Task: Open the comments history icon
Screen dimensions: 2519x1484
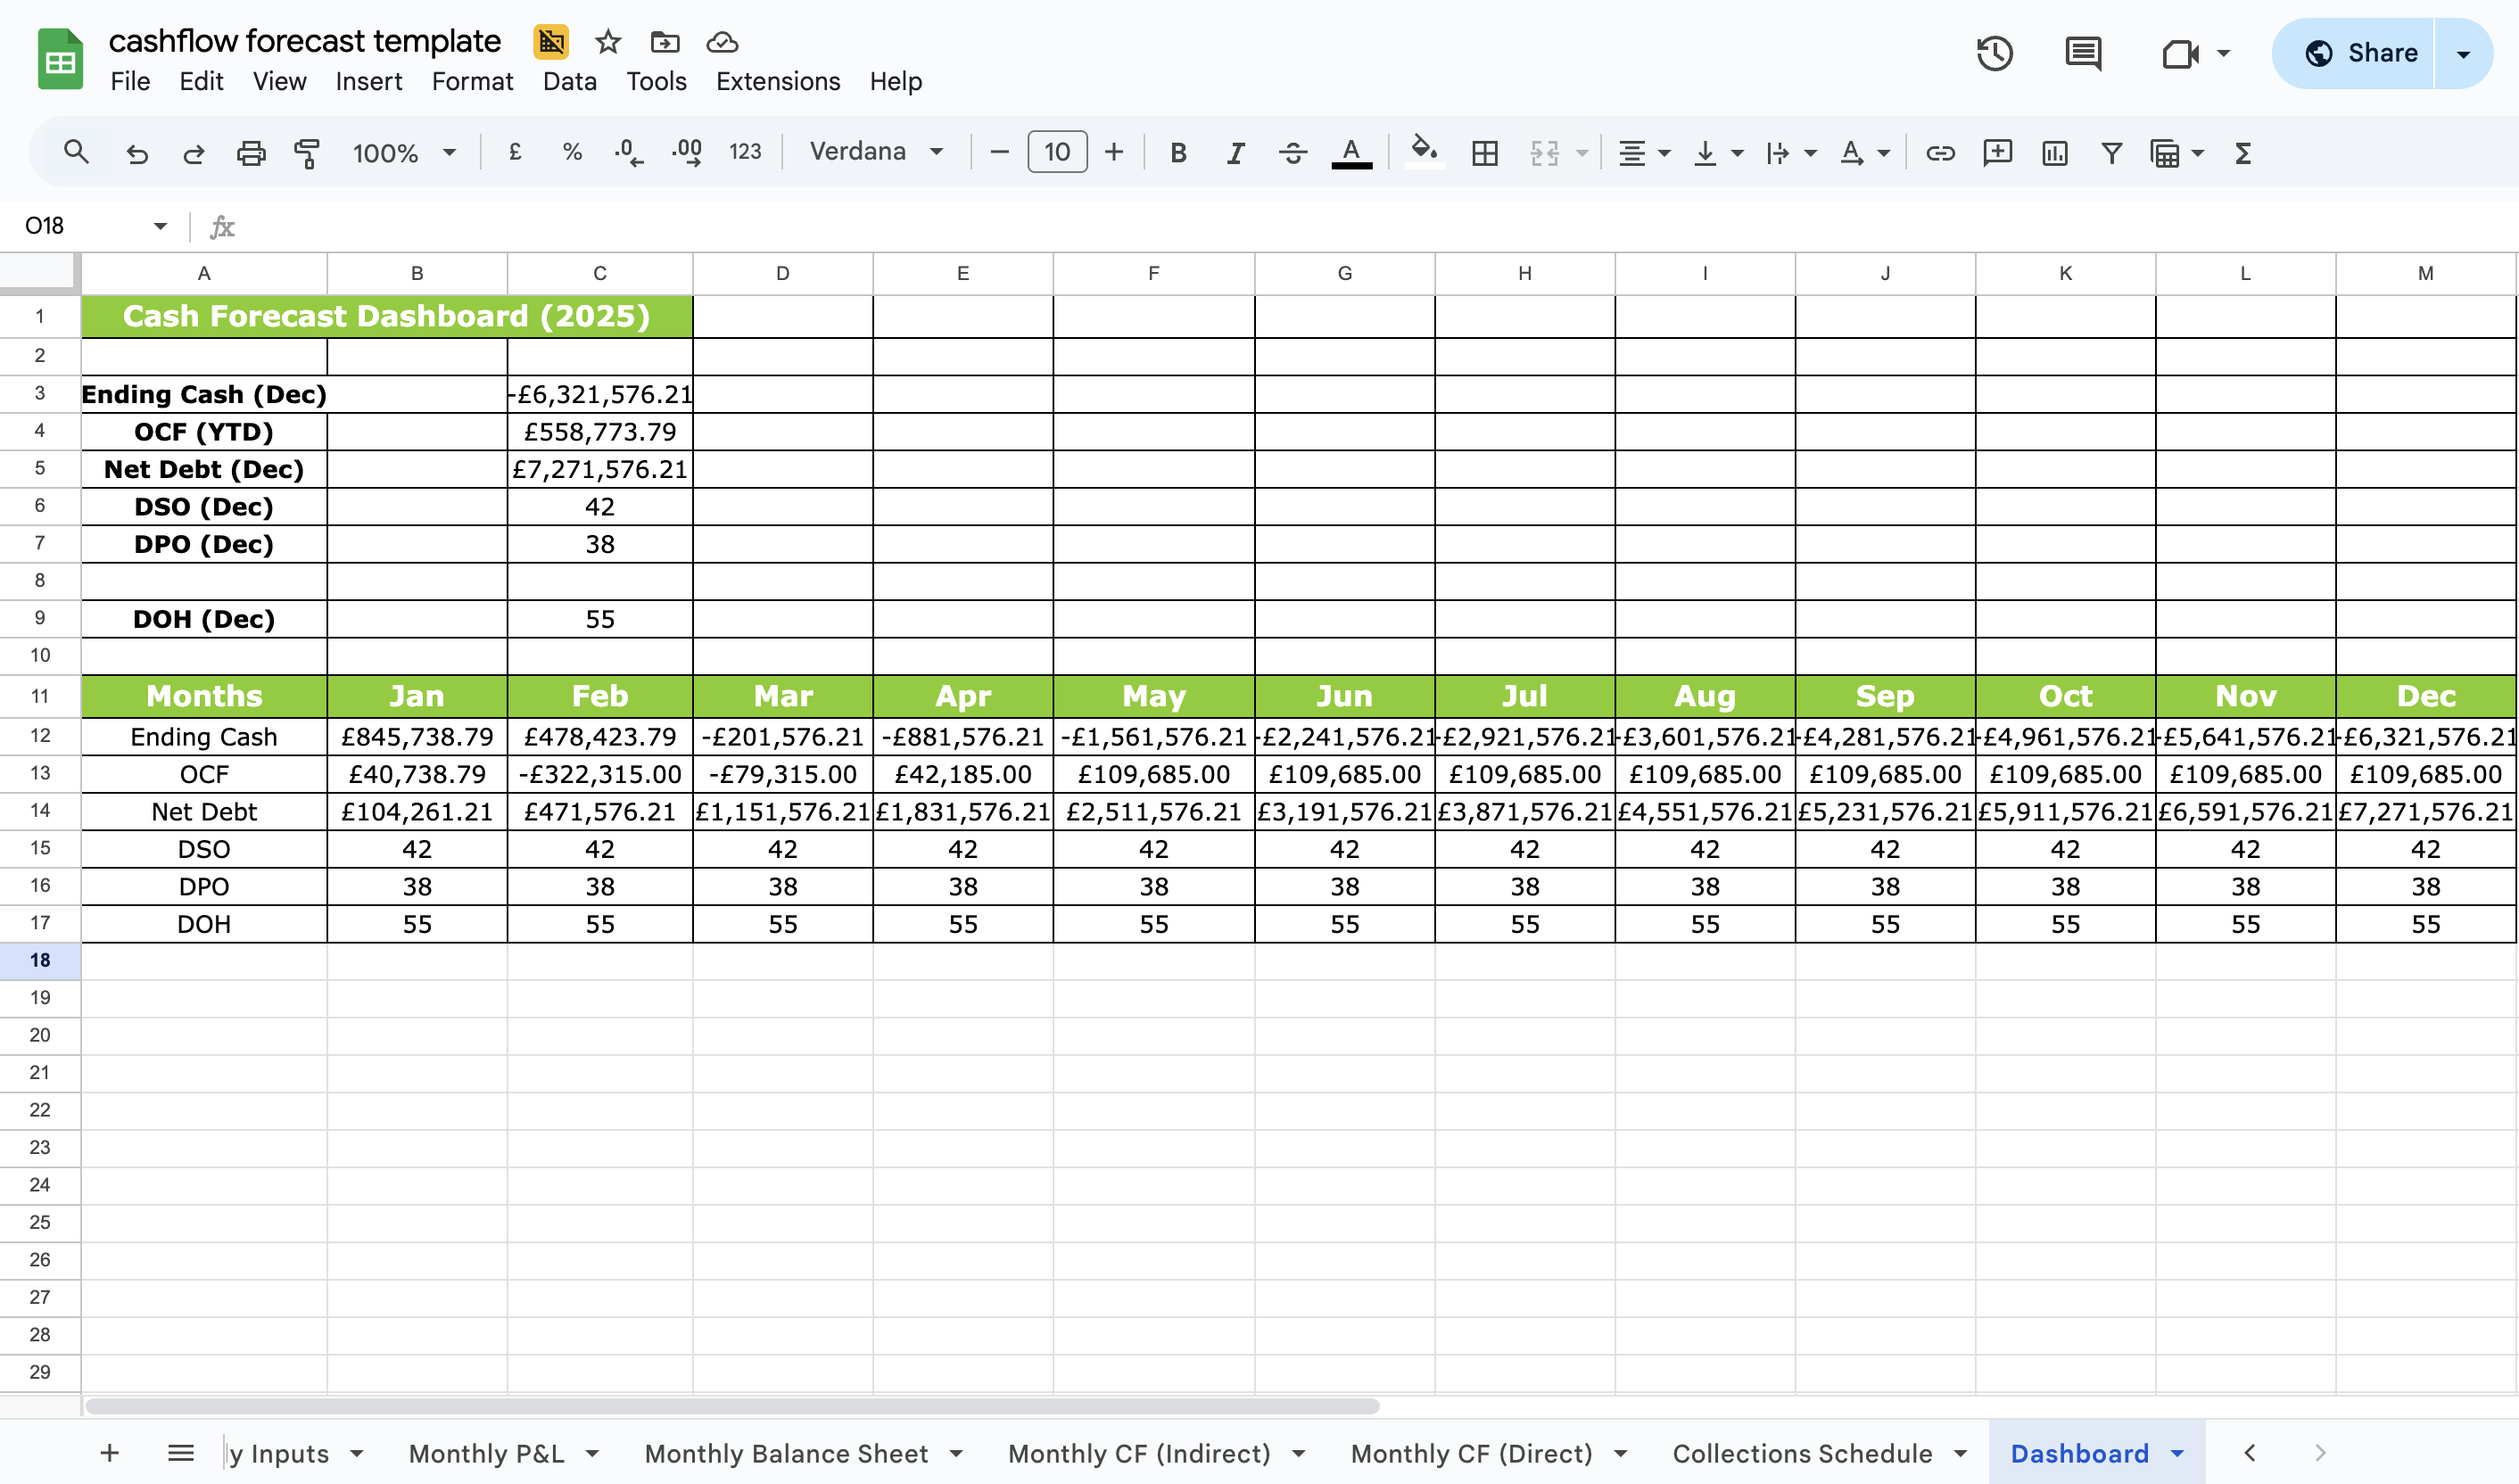Action: click(x=2083, y=53)
